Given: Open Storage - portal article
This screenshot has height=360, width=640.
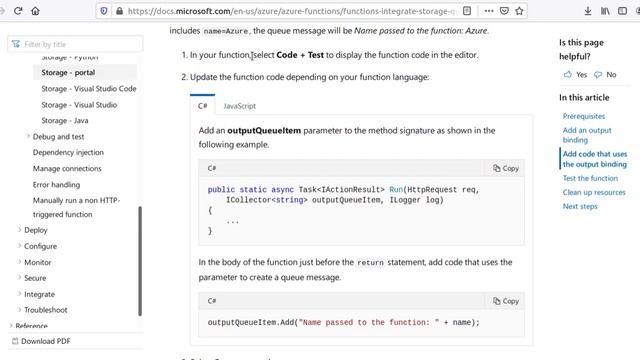Looking at the screenshot, I should [x=68, y=72].
